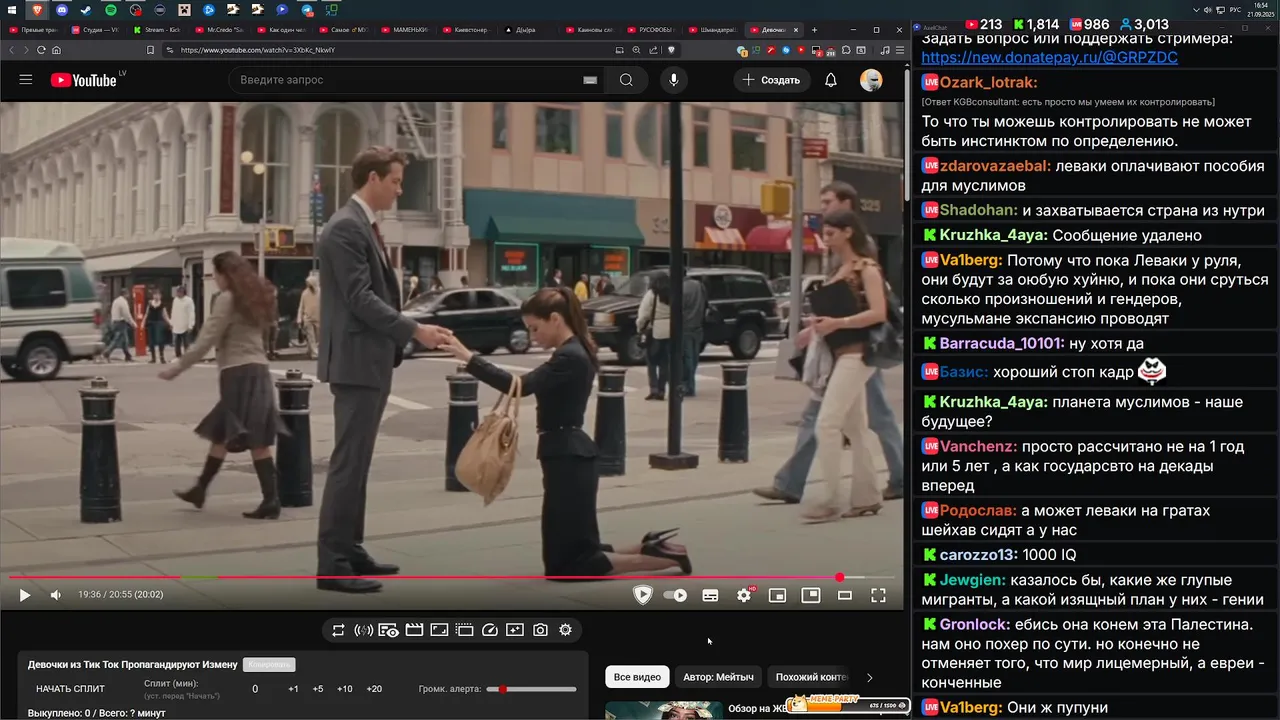The image size is (1280, 720).
Task: Click the grey Копировать copy button
Action: click(268, 665)
